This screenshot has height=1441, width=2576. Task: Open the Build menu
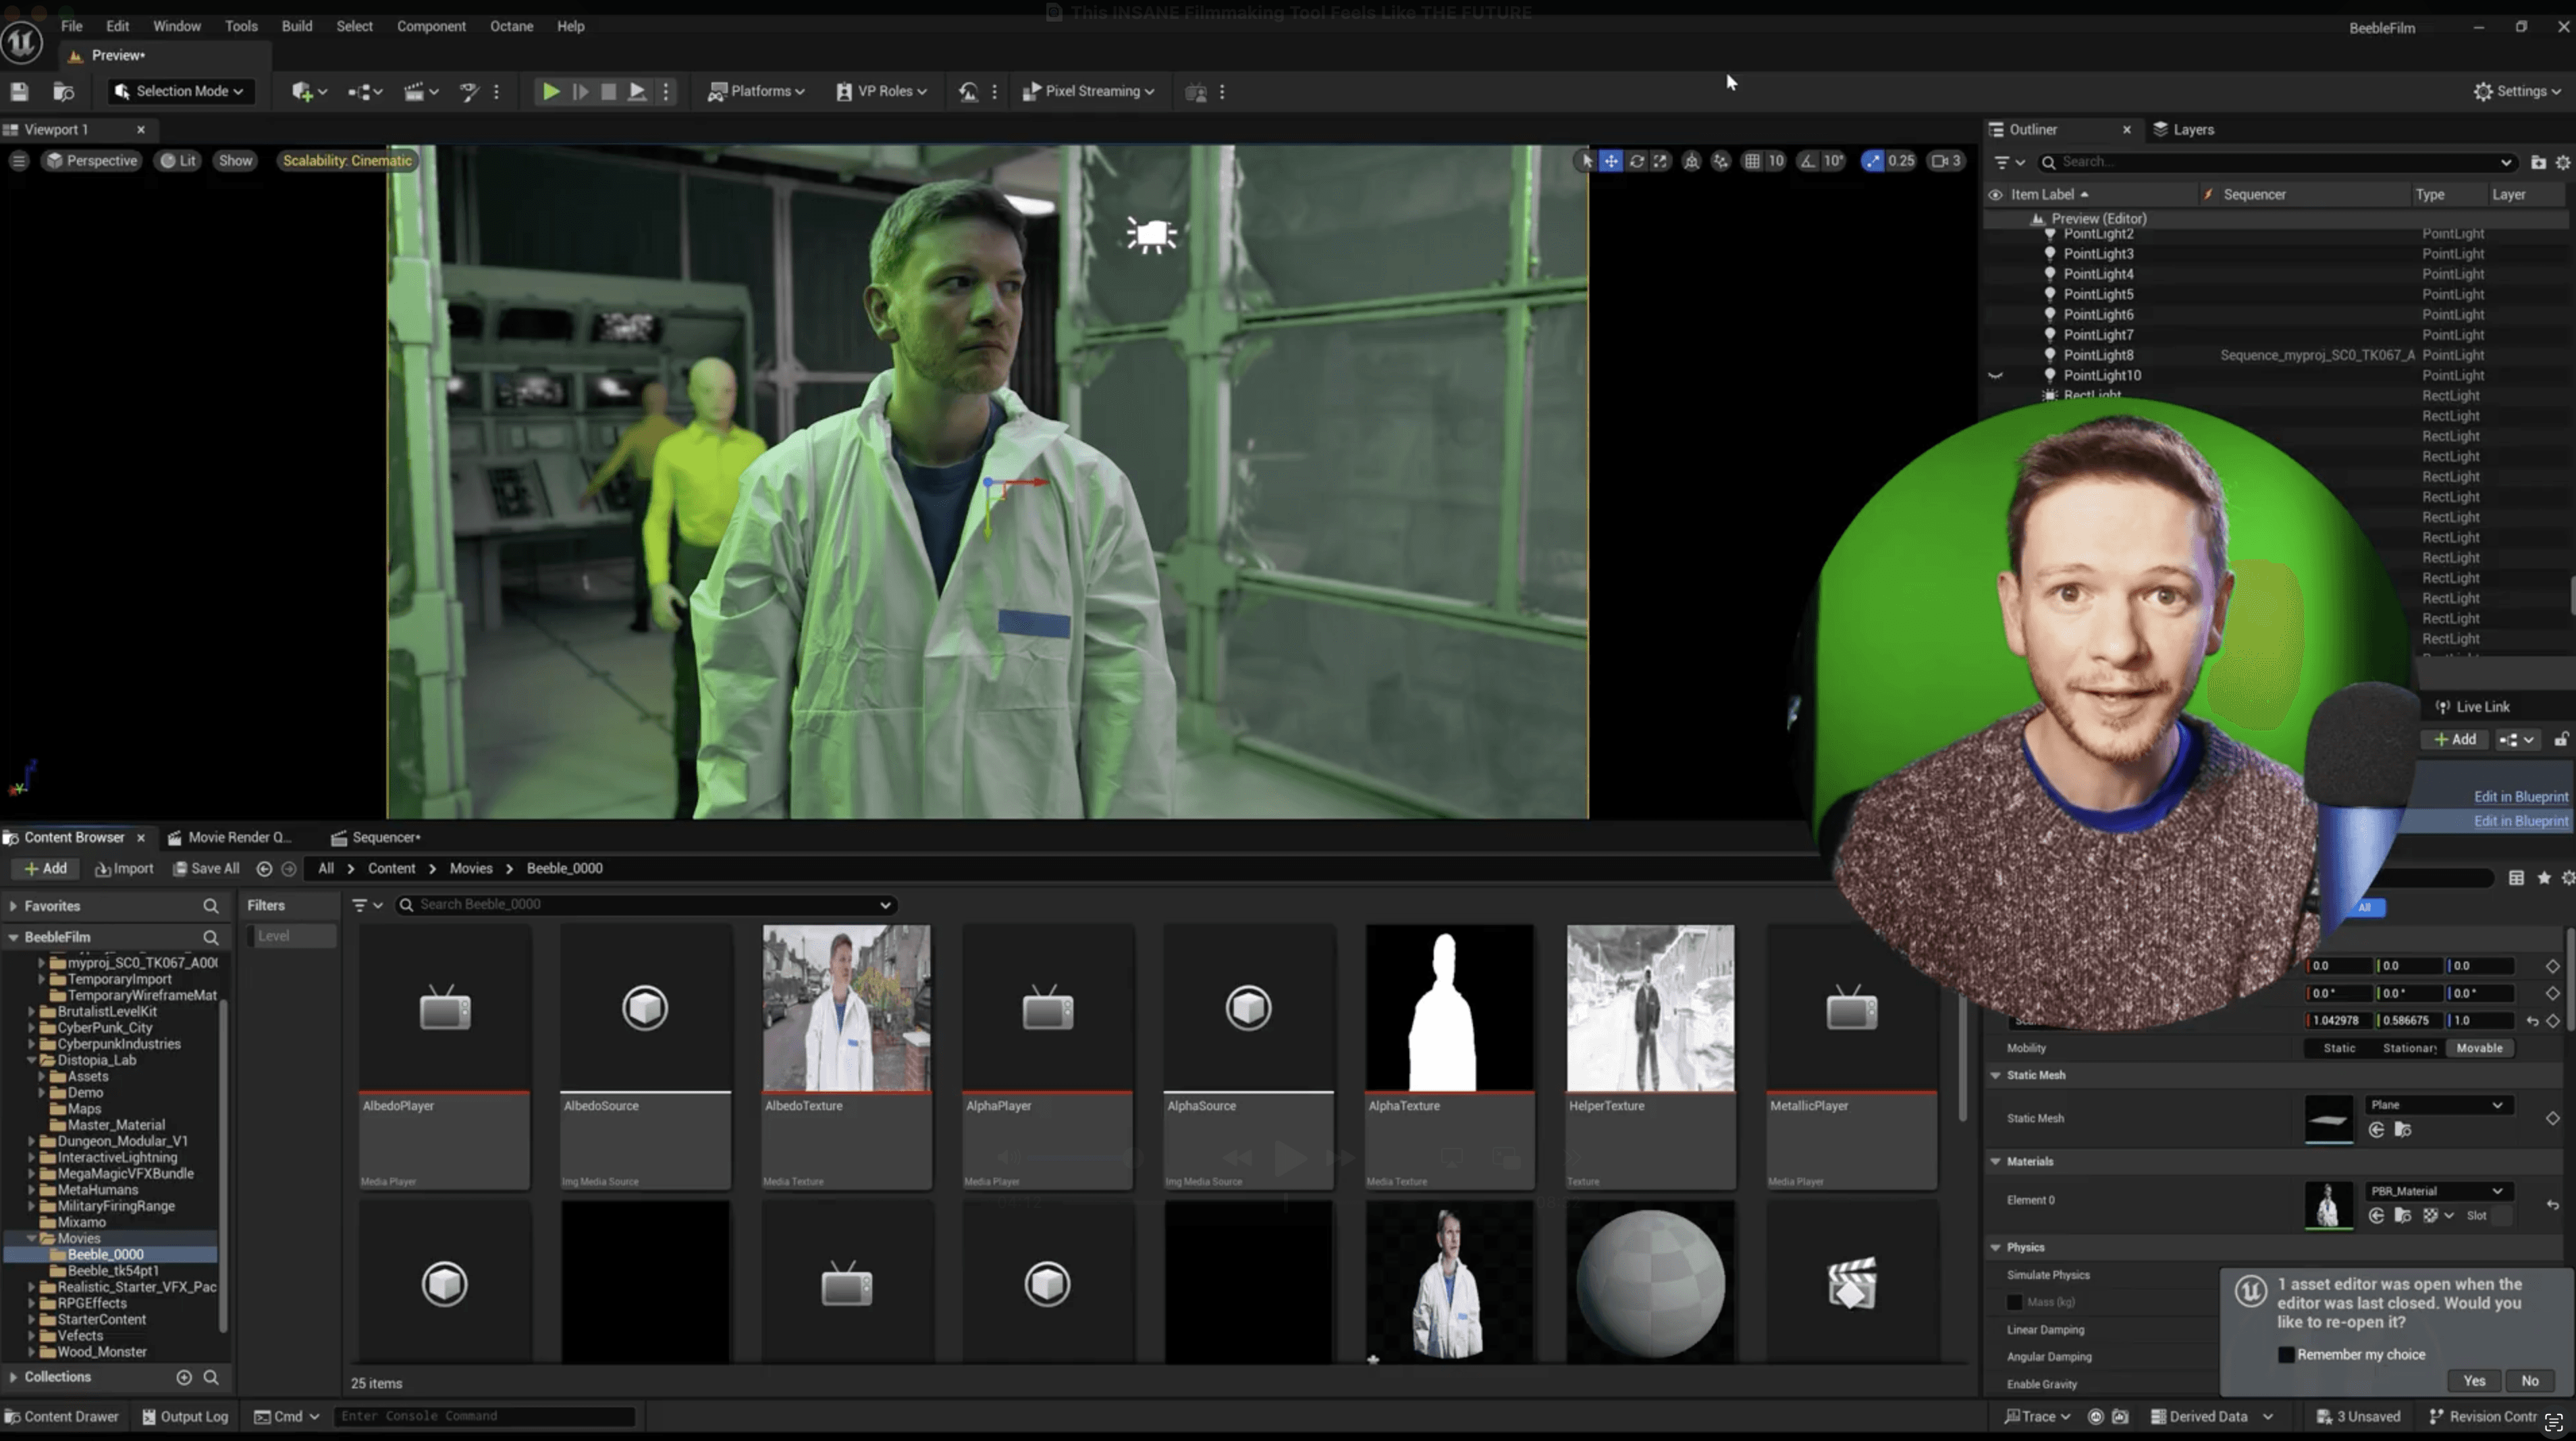(296, 26)
